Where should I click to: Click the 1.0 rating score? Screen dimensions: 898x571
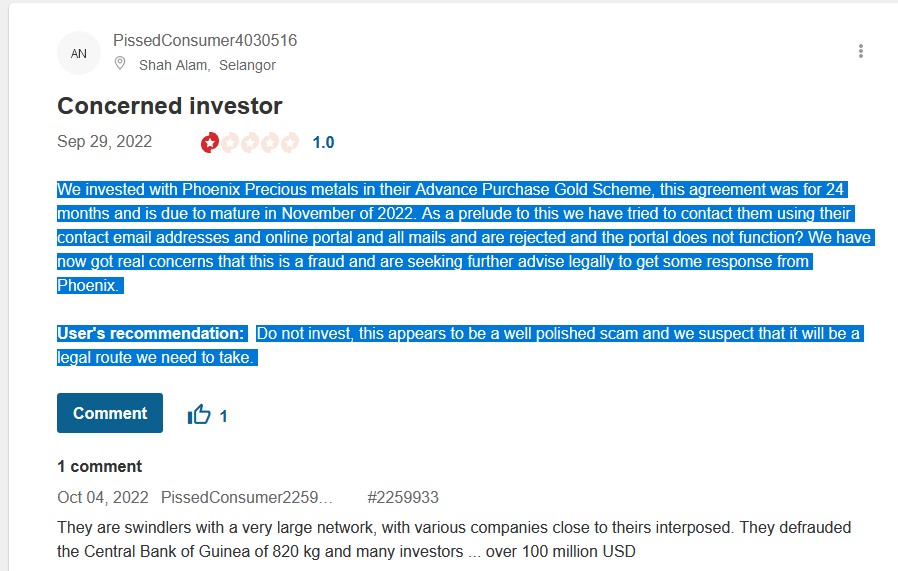[x=324, y=143]
